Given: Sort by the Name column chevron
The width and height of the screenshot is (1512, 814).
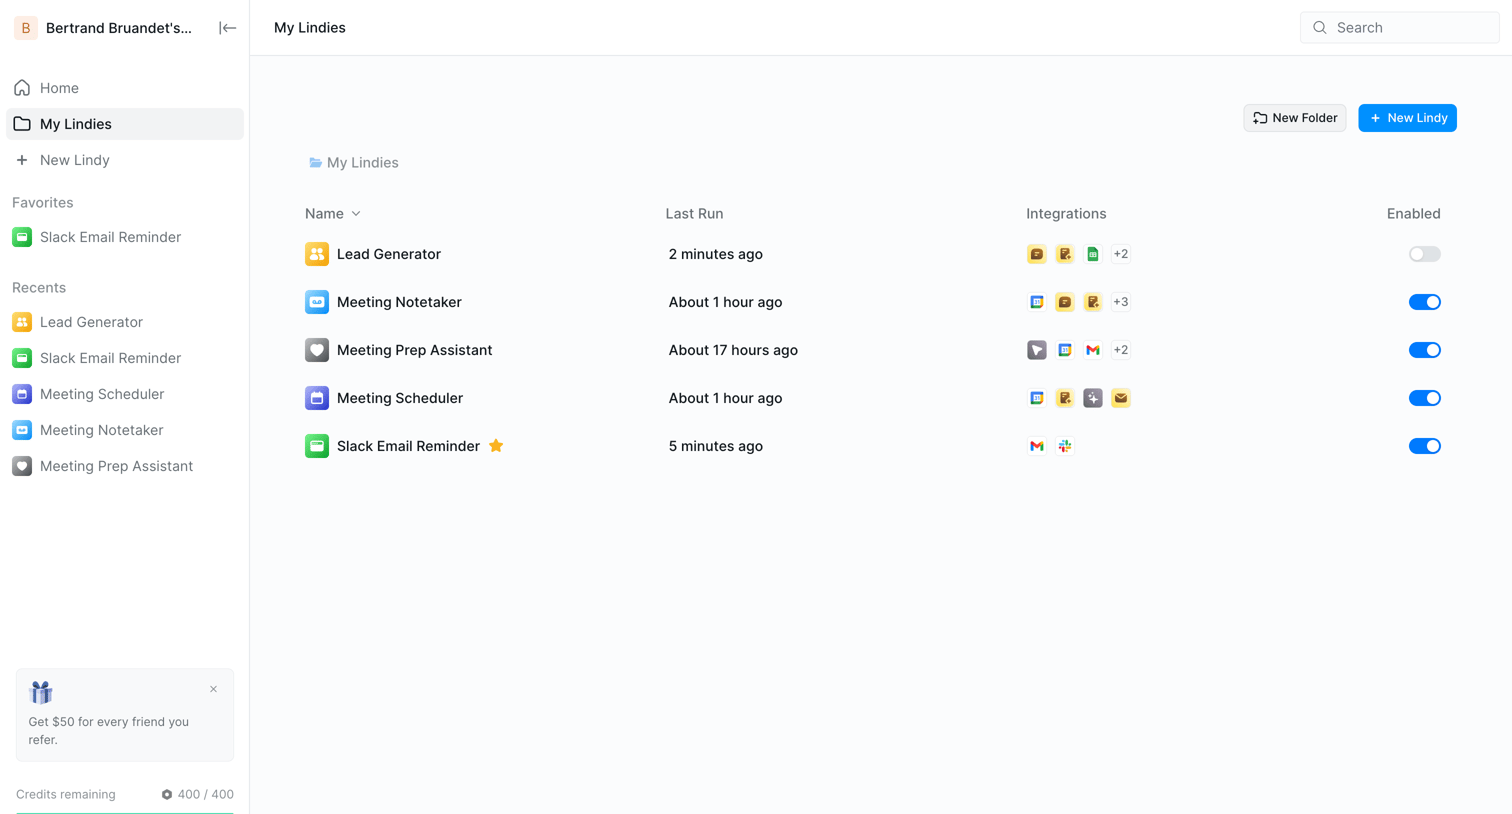Looking at the screenshot, I should (x=356, y=214).
